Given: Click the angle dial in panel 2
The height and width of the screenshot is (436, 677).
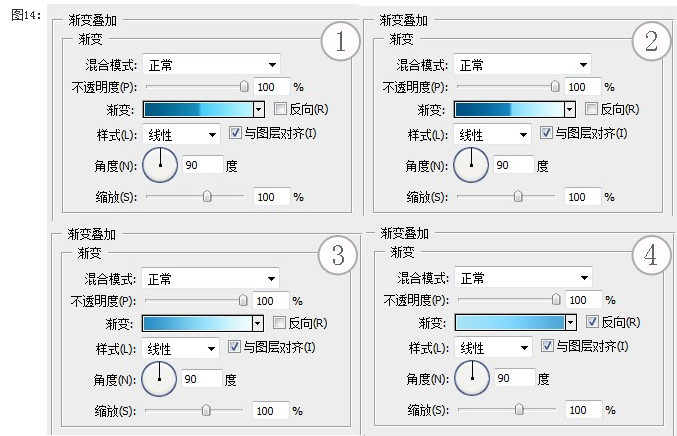Looking at the screenshot, I should [470, 164].
